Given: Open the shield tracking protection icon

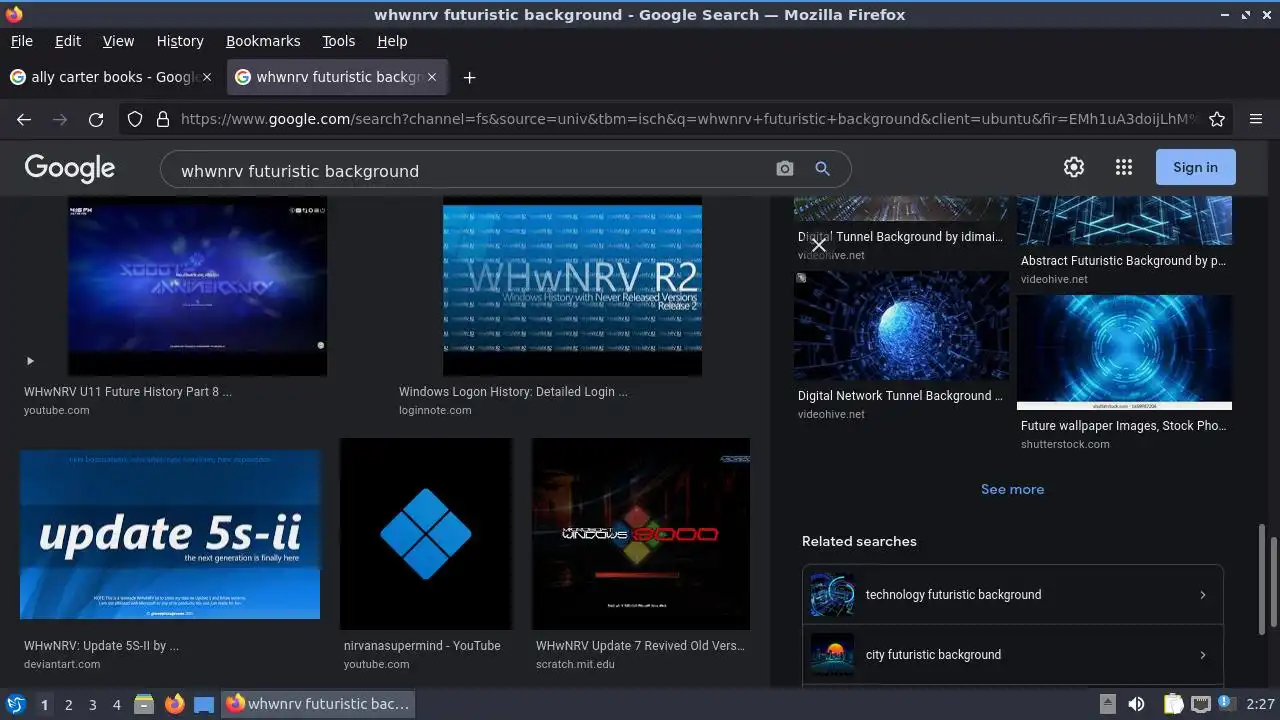Looking at the screenshot, I should point(135,119).
